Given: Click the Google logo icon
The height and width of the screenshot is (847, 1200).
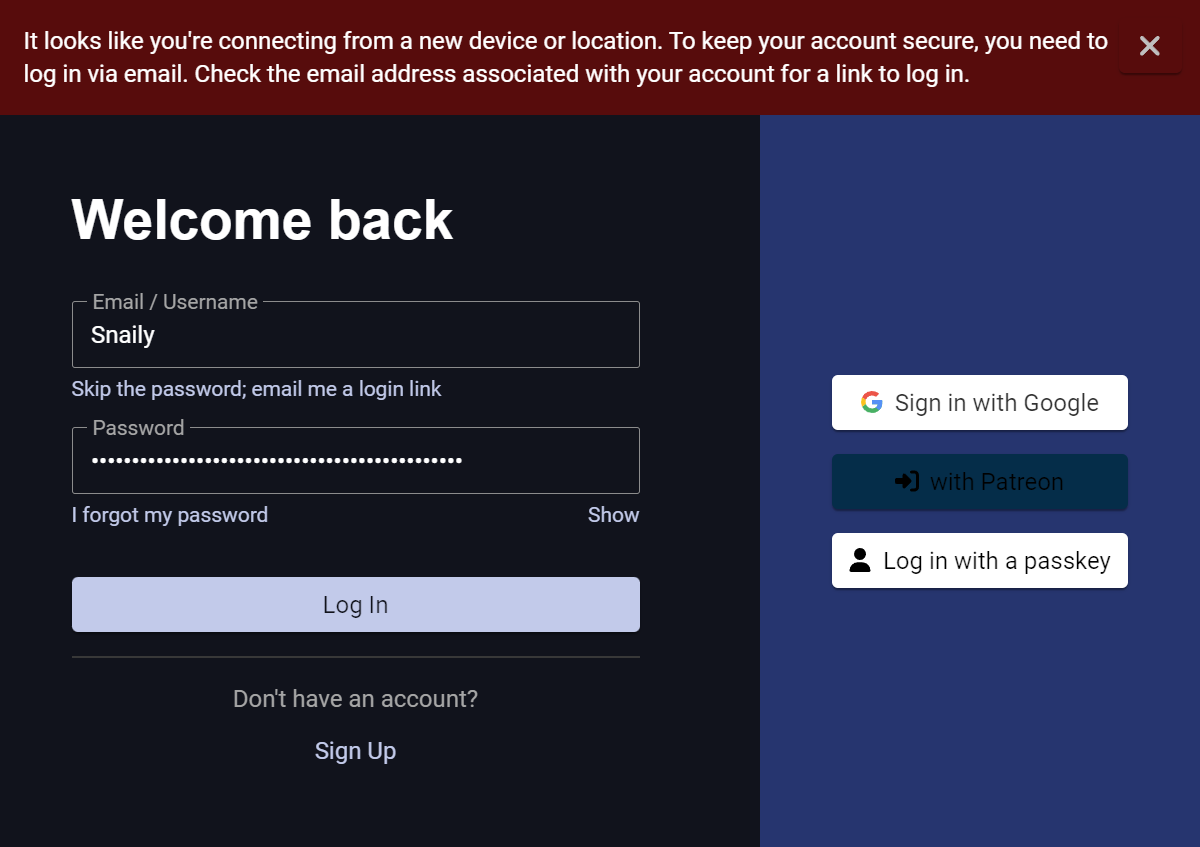Looking at the screenshot, I should coord(872,402).
